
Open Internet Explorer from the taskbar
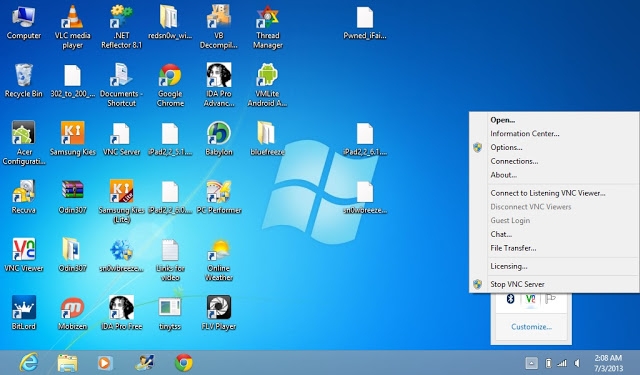[29, 362]
